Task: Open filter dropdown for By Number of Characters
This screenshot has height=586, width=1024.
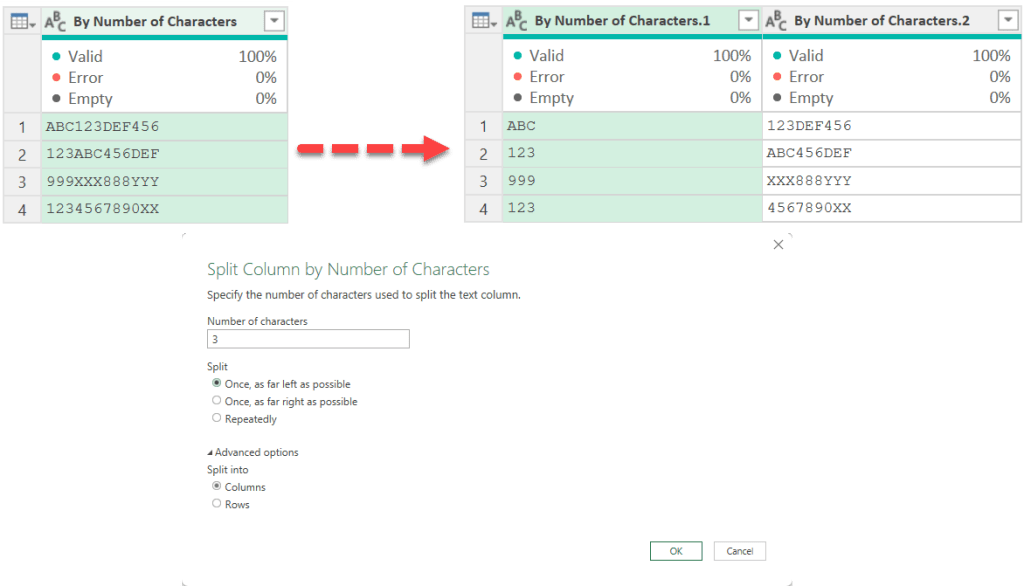Action: tap(274, 21)
